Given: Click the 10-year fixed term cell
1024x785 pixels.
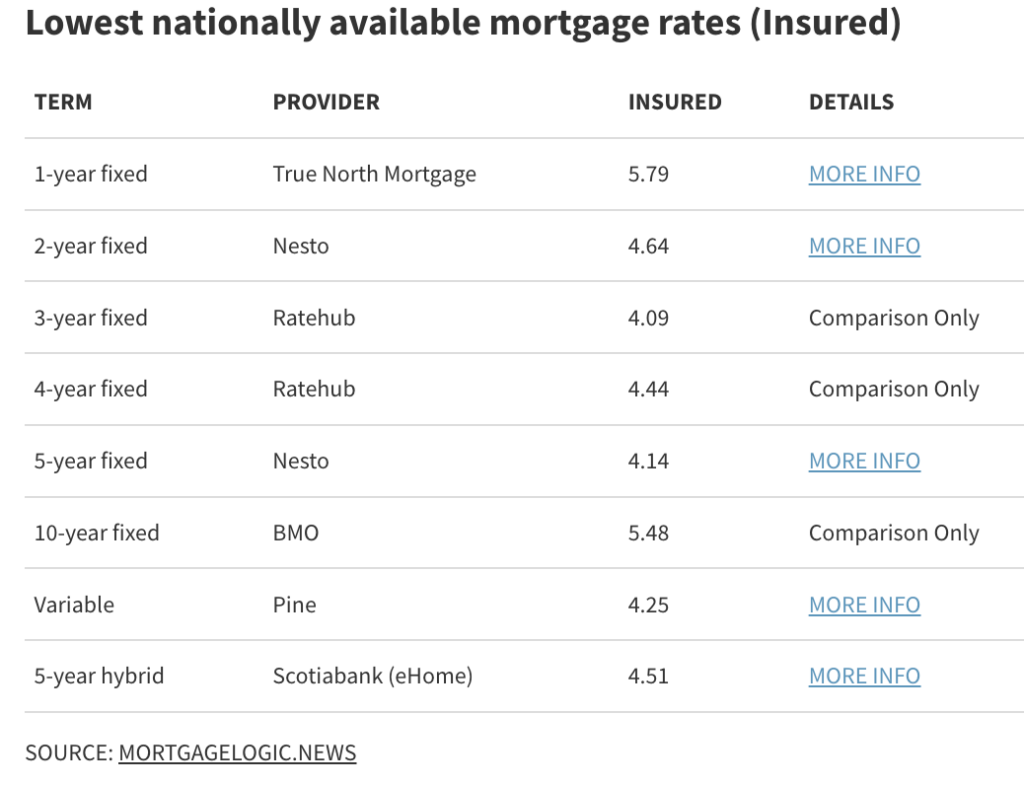Looking at the screenshot, I should point(96,533).
